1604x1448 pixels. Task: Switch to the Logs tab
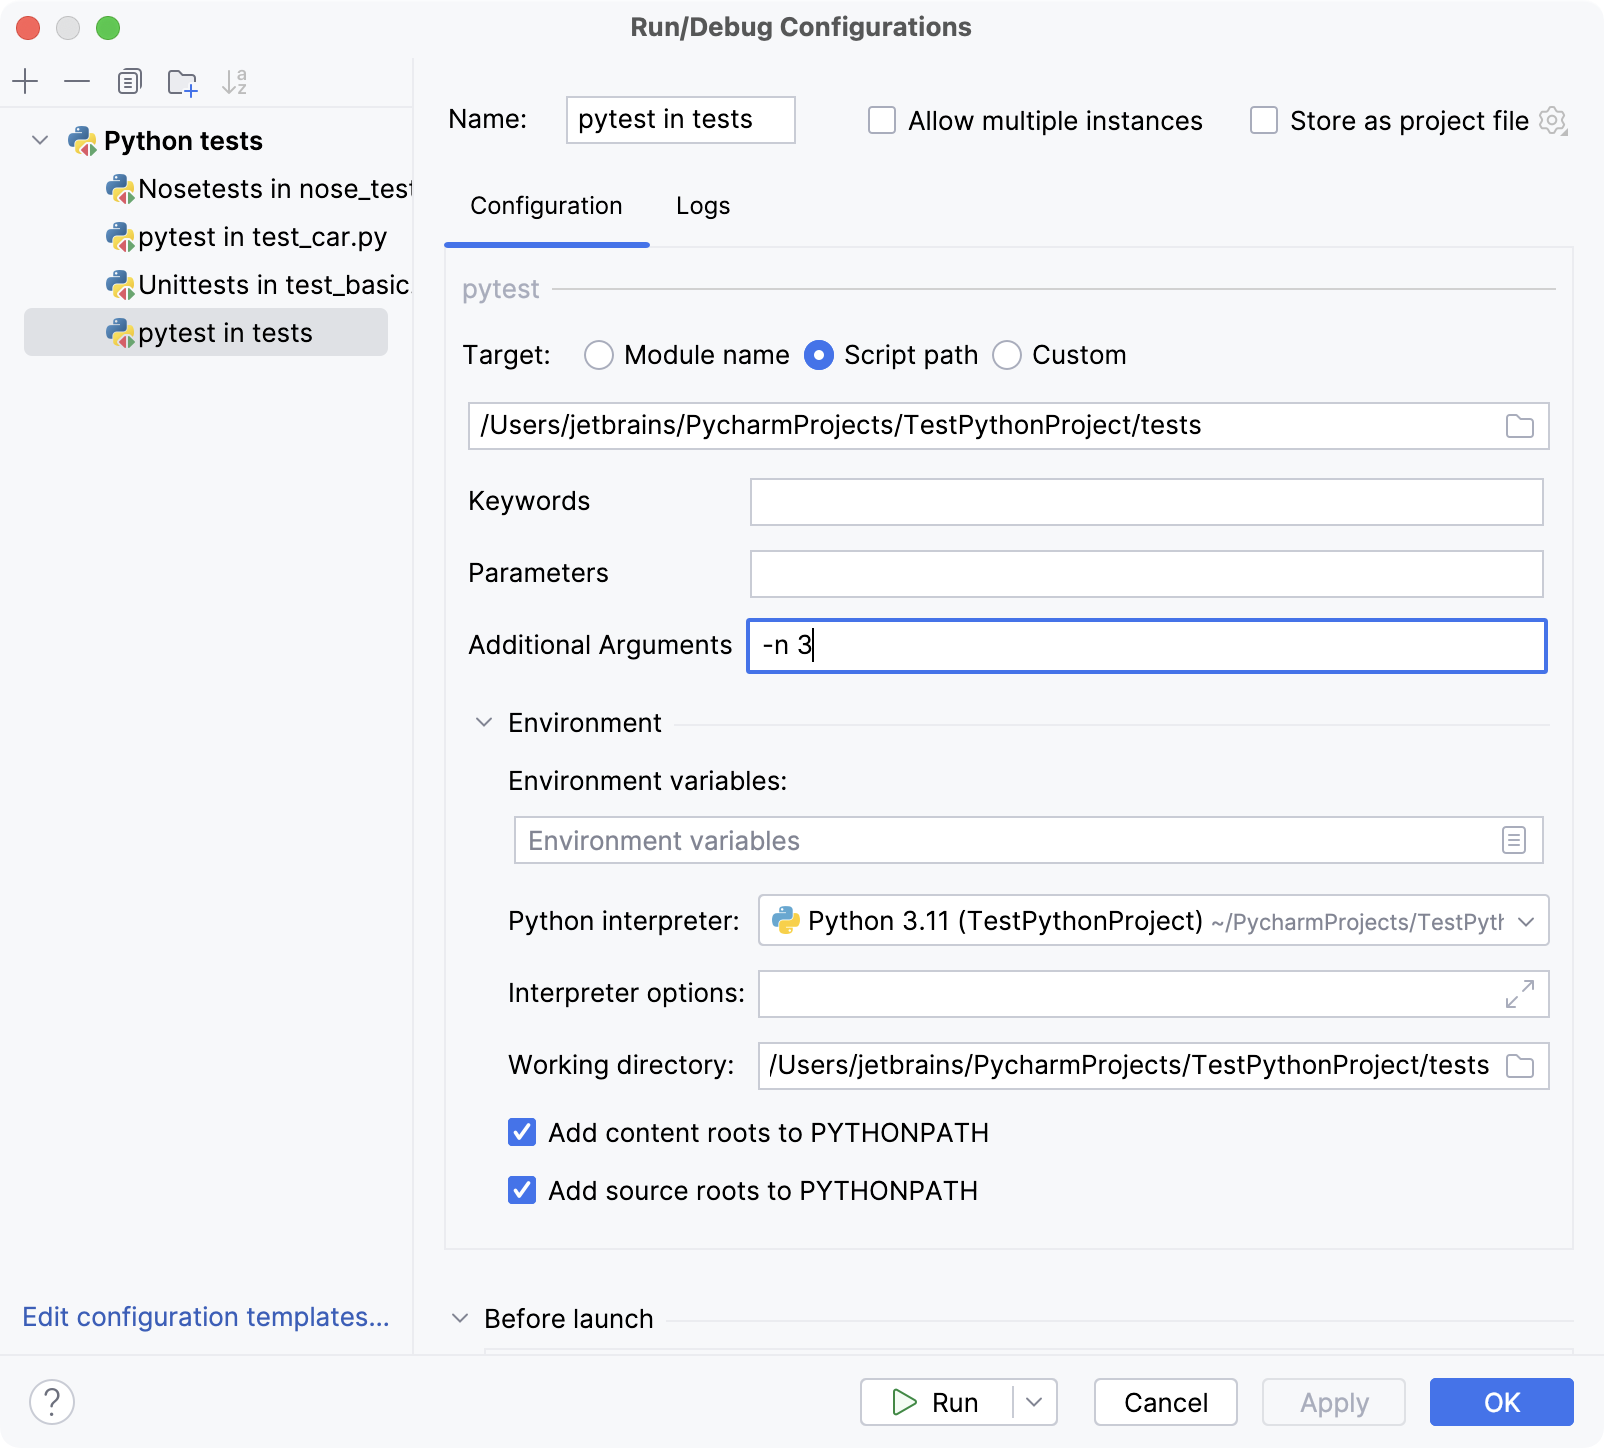tap(702, 206)
